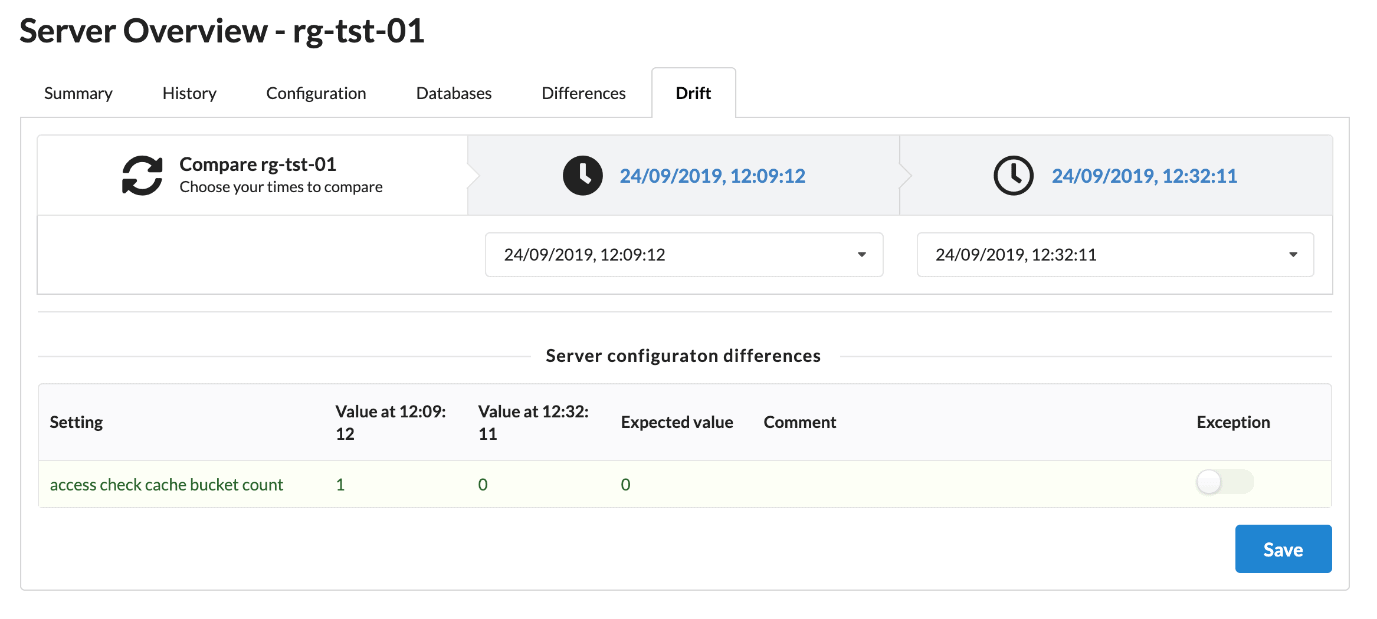Click blue 12:32:11 timestamp beside outlined clock
This screenshot has width=1377, height=619.
point(1144,176)
